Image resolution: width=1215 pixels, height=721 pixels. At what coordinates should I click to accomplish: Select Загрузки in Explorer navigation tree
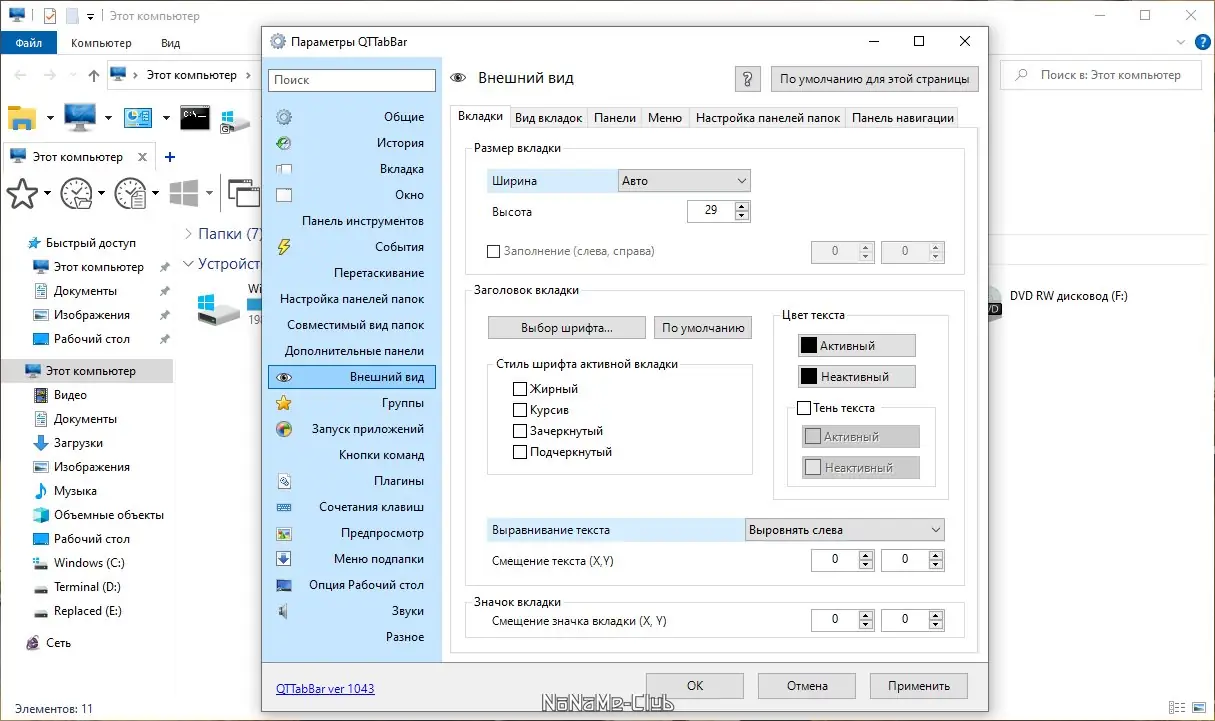pyautogui.click(x=78, y=443)
